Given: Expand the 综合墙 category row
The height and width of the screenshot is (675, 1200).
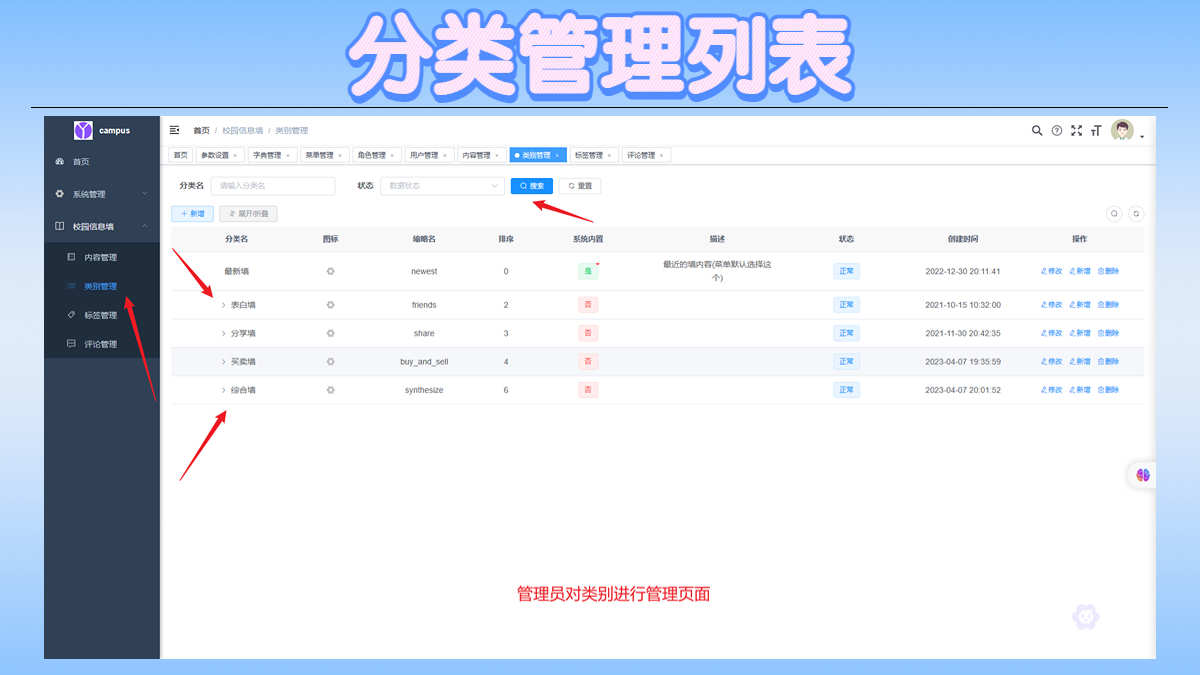Looking at the screenshot, I should (224, 390).
